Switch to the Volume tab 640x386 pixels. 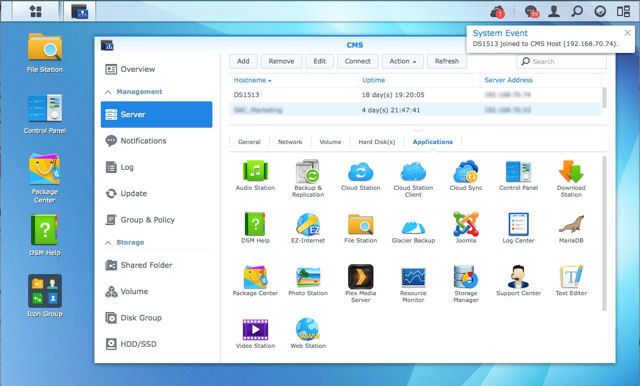330,142
